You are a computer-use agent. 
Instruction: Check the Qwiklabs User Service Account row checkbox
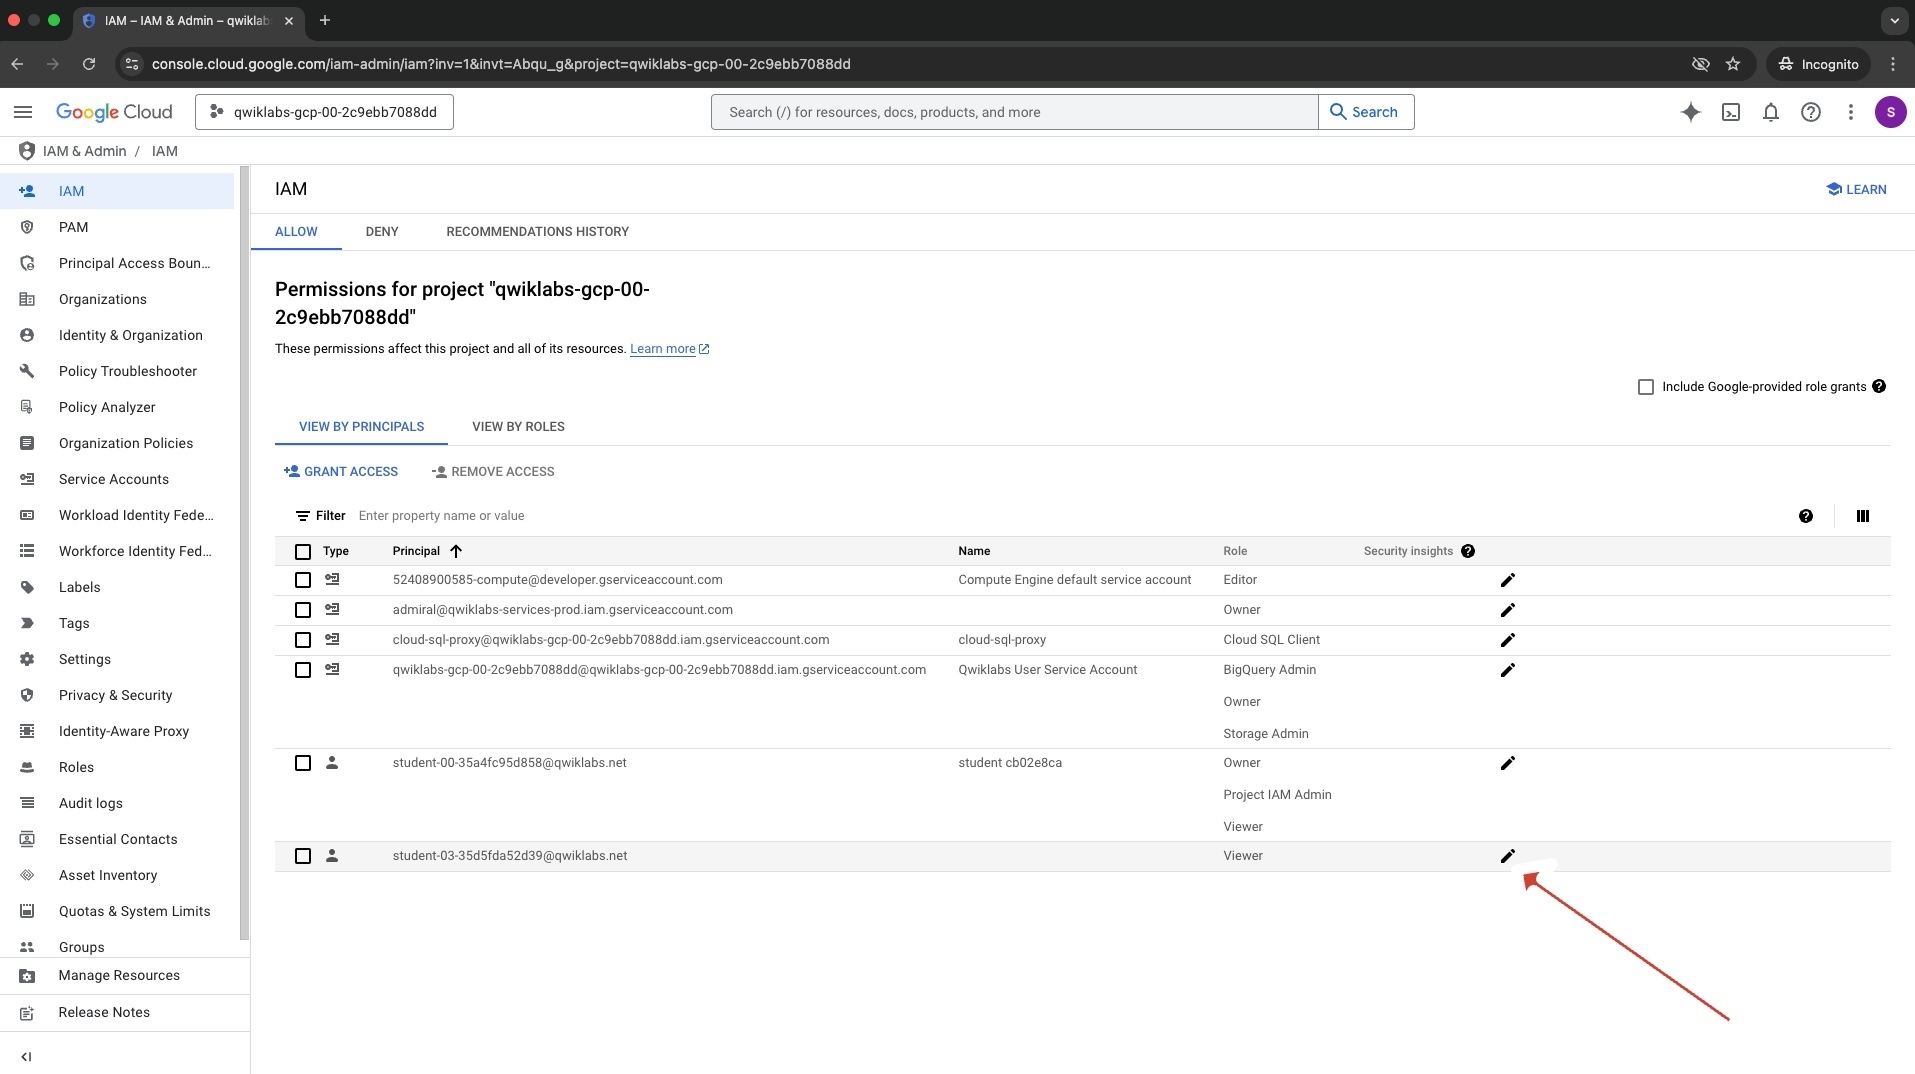[303, 670]
